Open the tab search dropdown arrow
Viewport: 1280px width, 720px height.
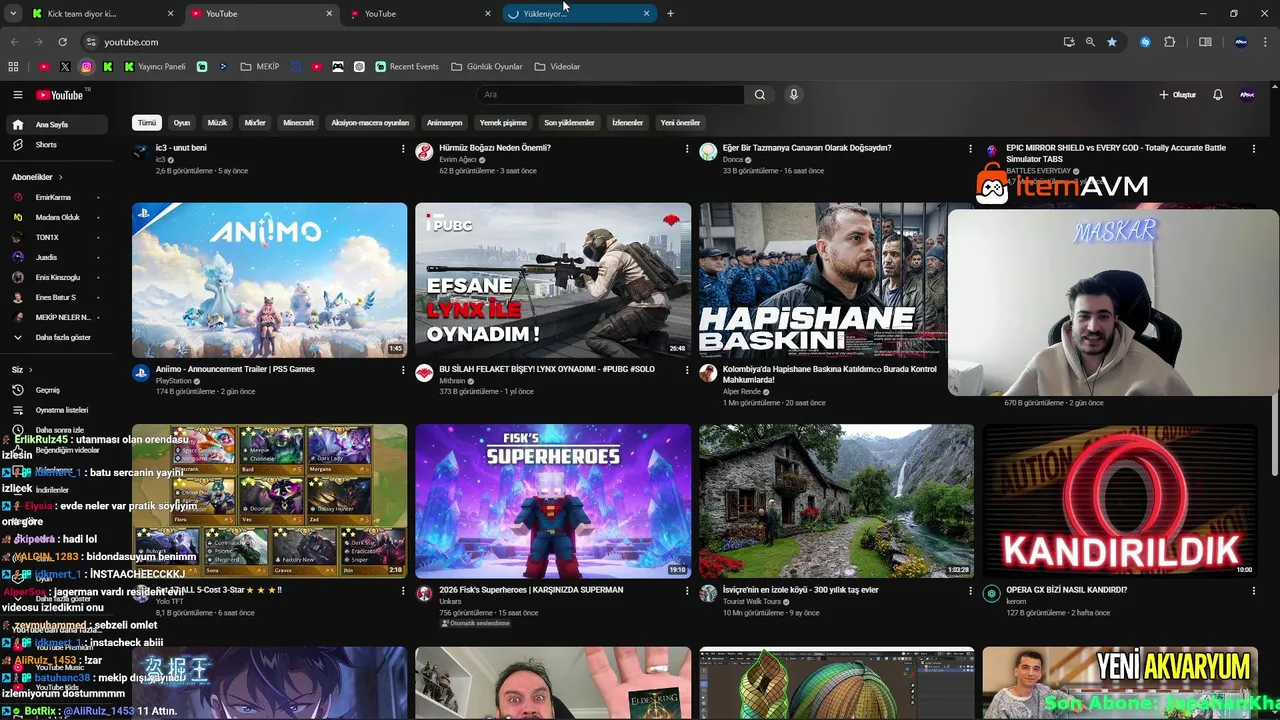point(13,14)
